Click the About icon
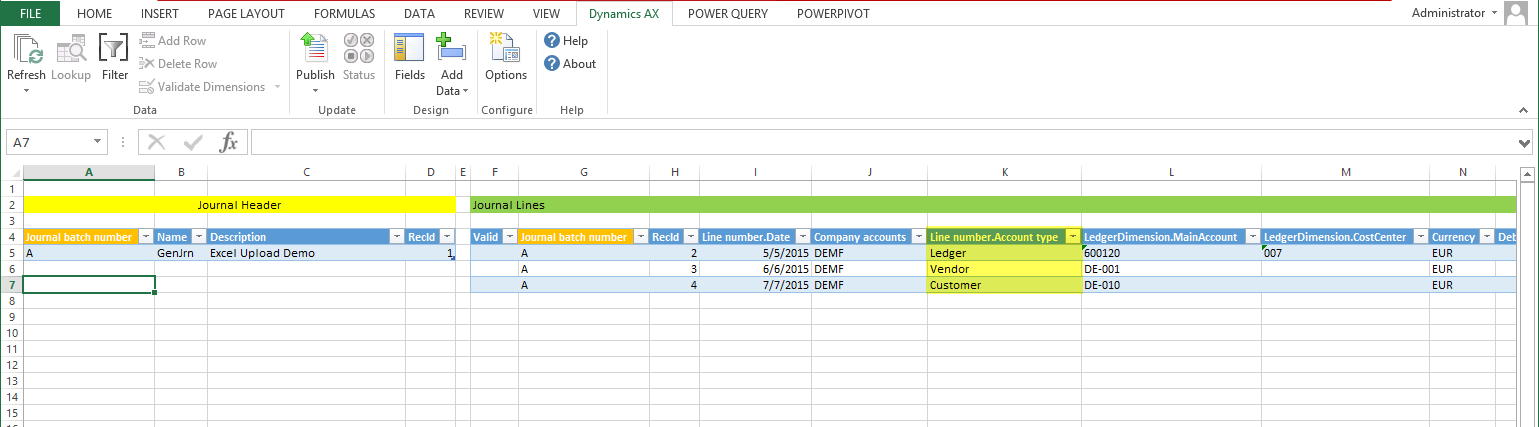This screenshot has width=1539, height=427. pyautogui.click(x=552, y=64)
